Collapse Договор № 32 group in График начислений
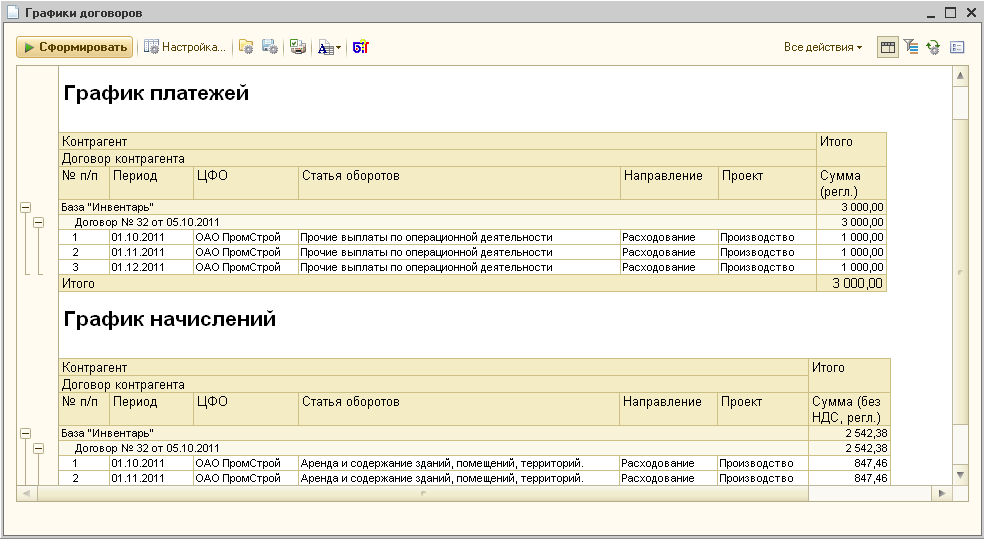The image size is (984, 539). 39,449
